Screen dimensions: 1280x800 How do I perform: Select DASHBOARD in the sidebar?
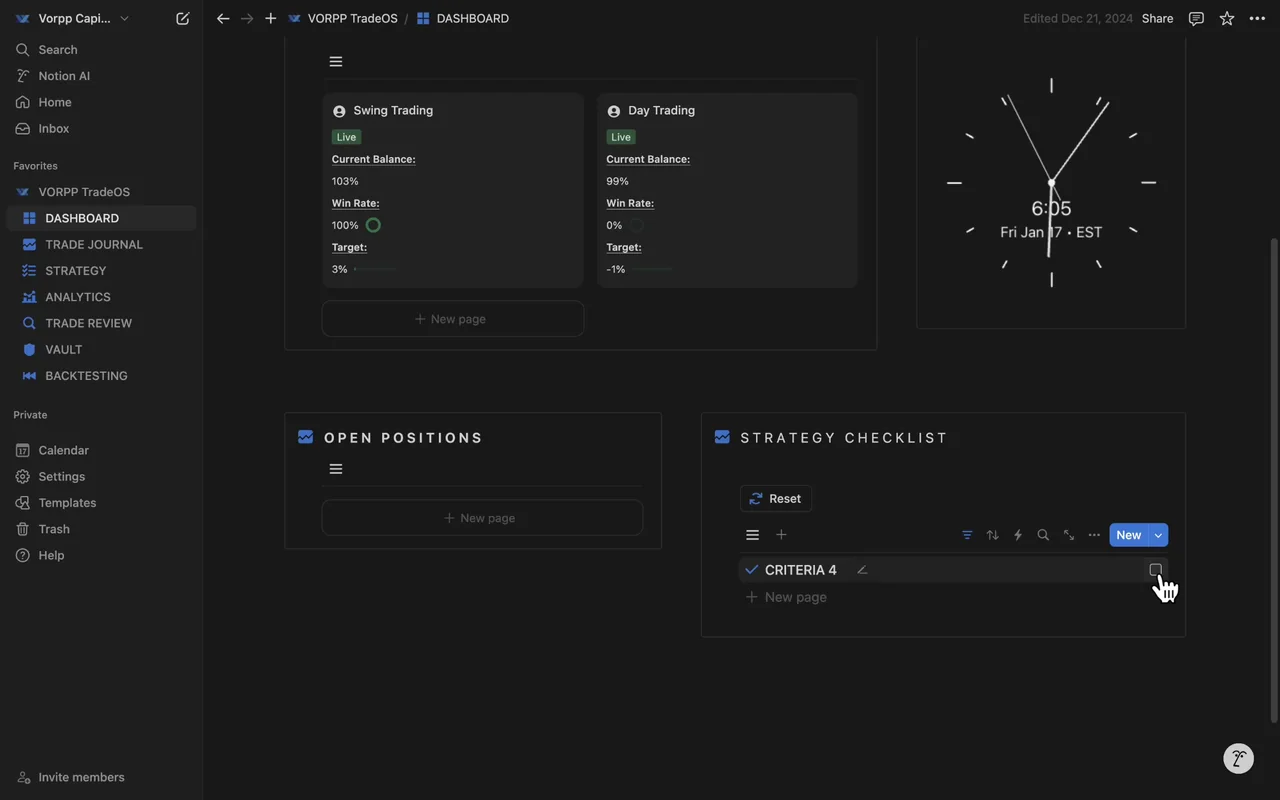coord(101,218)
